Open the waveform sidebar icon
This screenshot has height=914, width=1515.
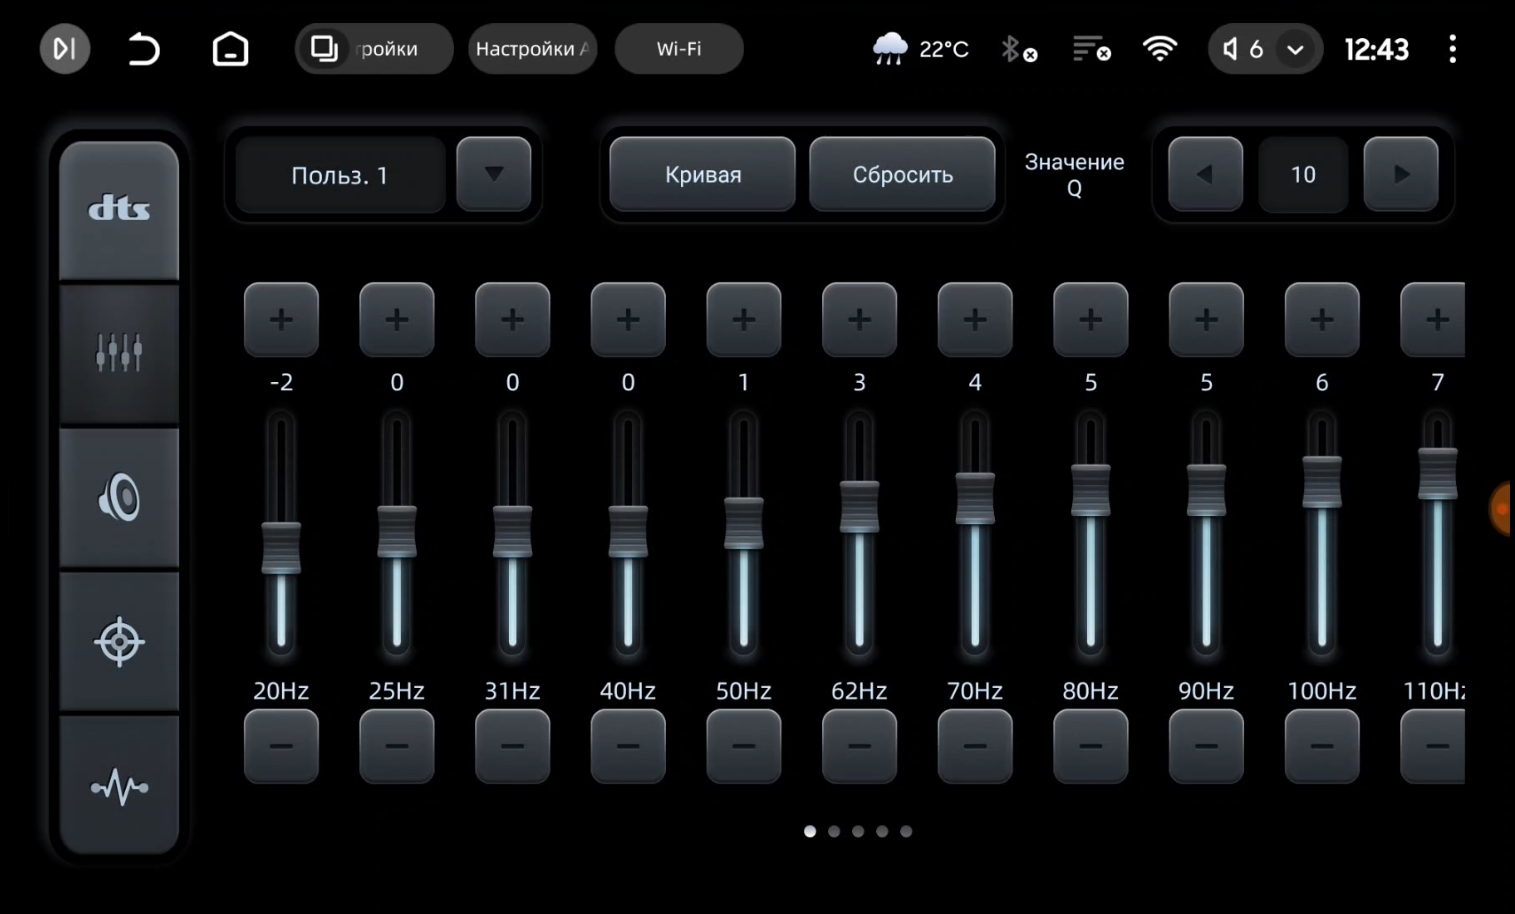coord(119,787)
